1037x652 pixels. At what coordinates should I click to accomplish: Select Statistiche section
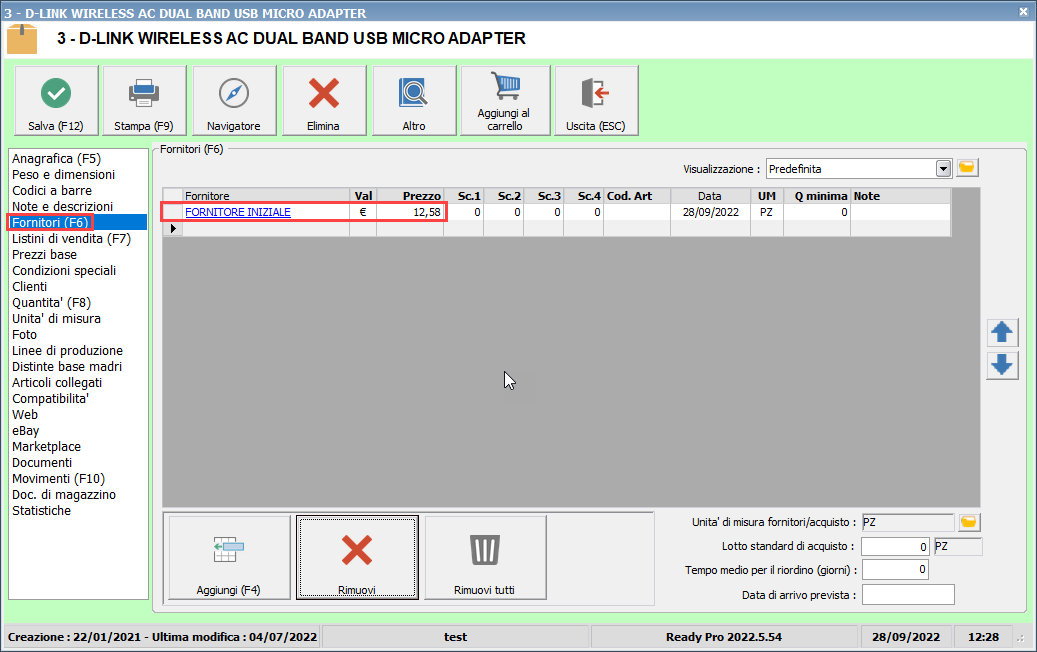click(41, 510)
